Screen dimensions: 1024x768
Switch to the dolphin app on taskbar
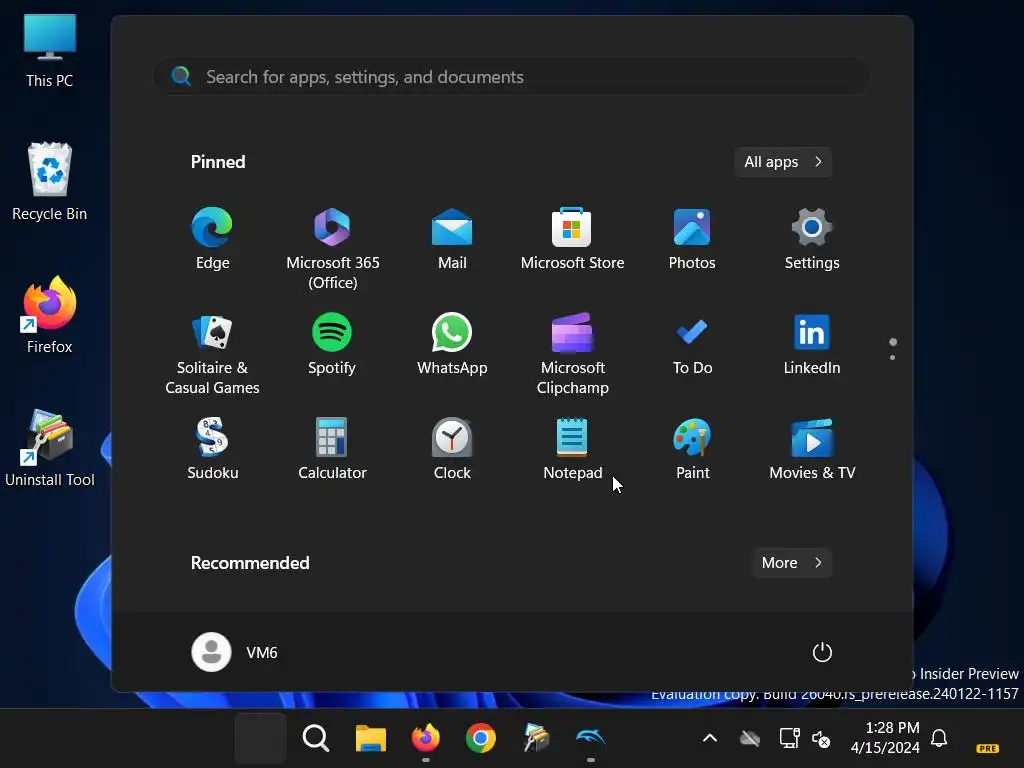(591, 738)
